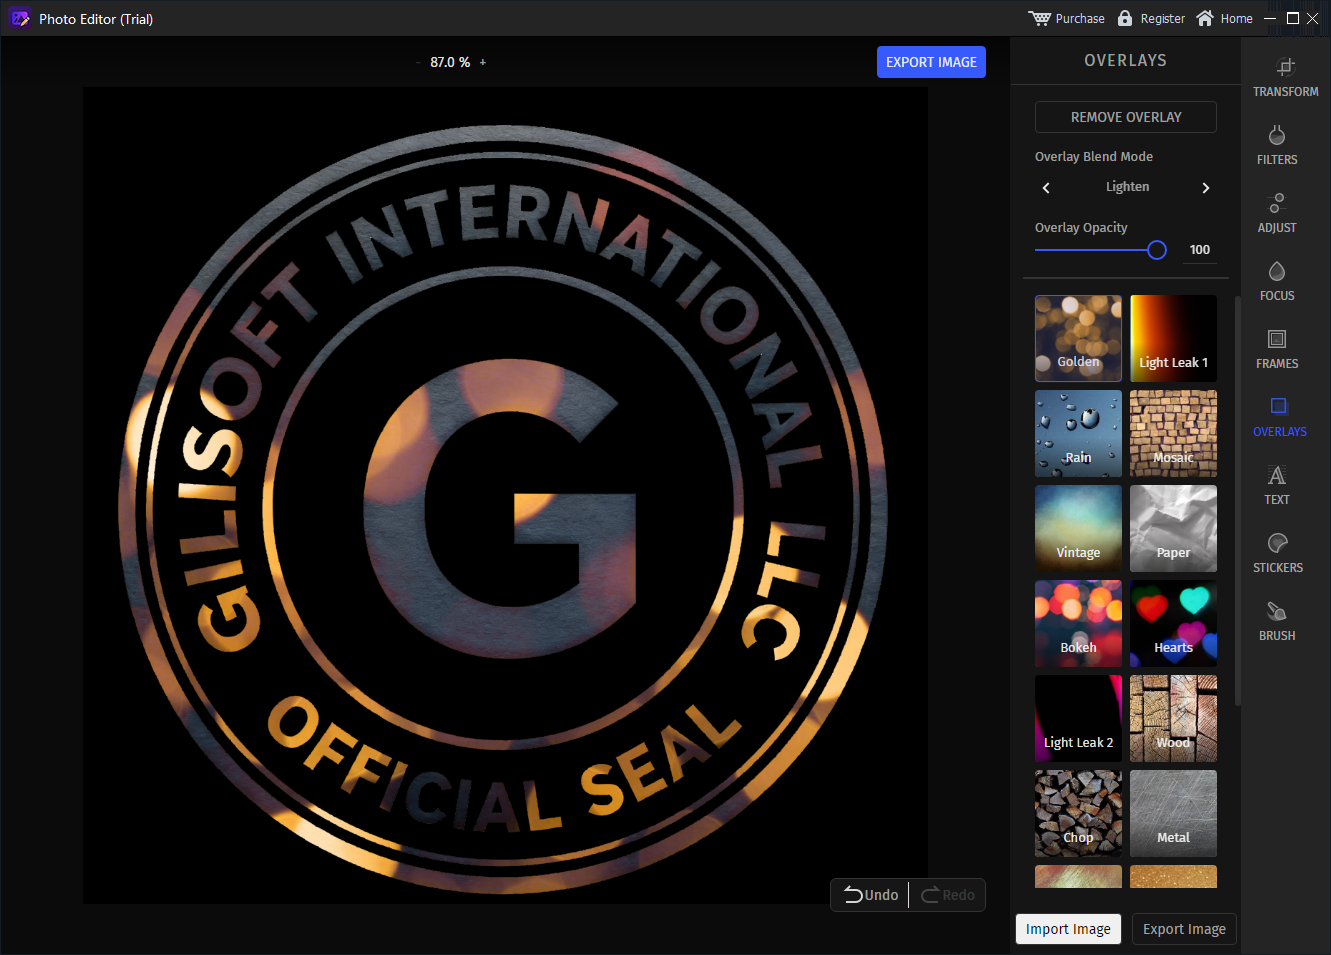
Task: Open the Frames panel
Action: click(1277, 349)
